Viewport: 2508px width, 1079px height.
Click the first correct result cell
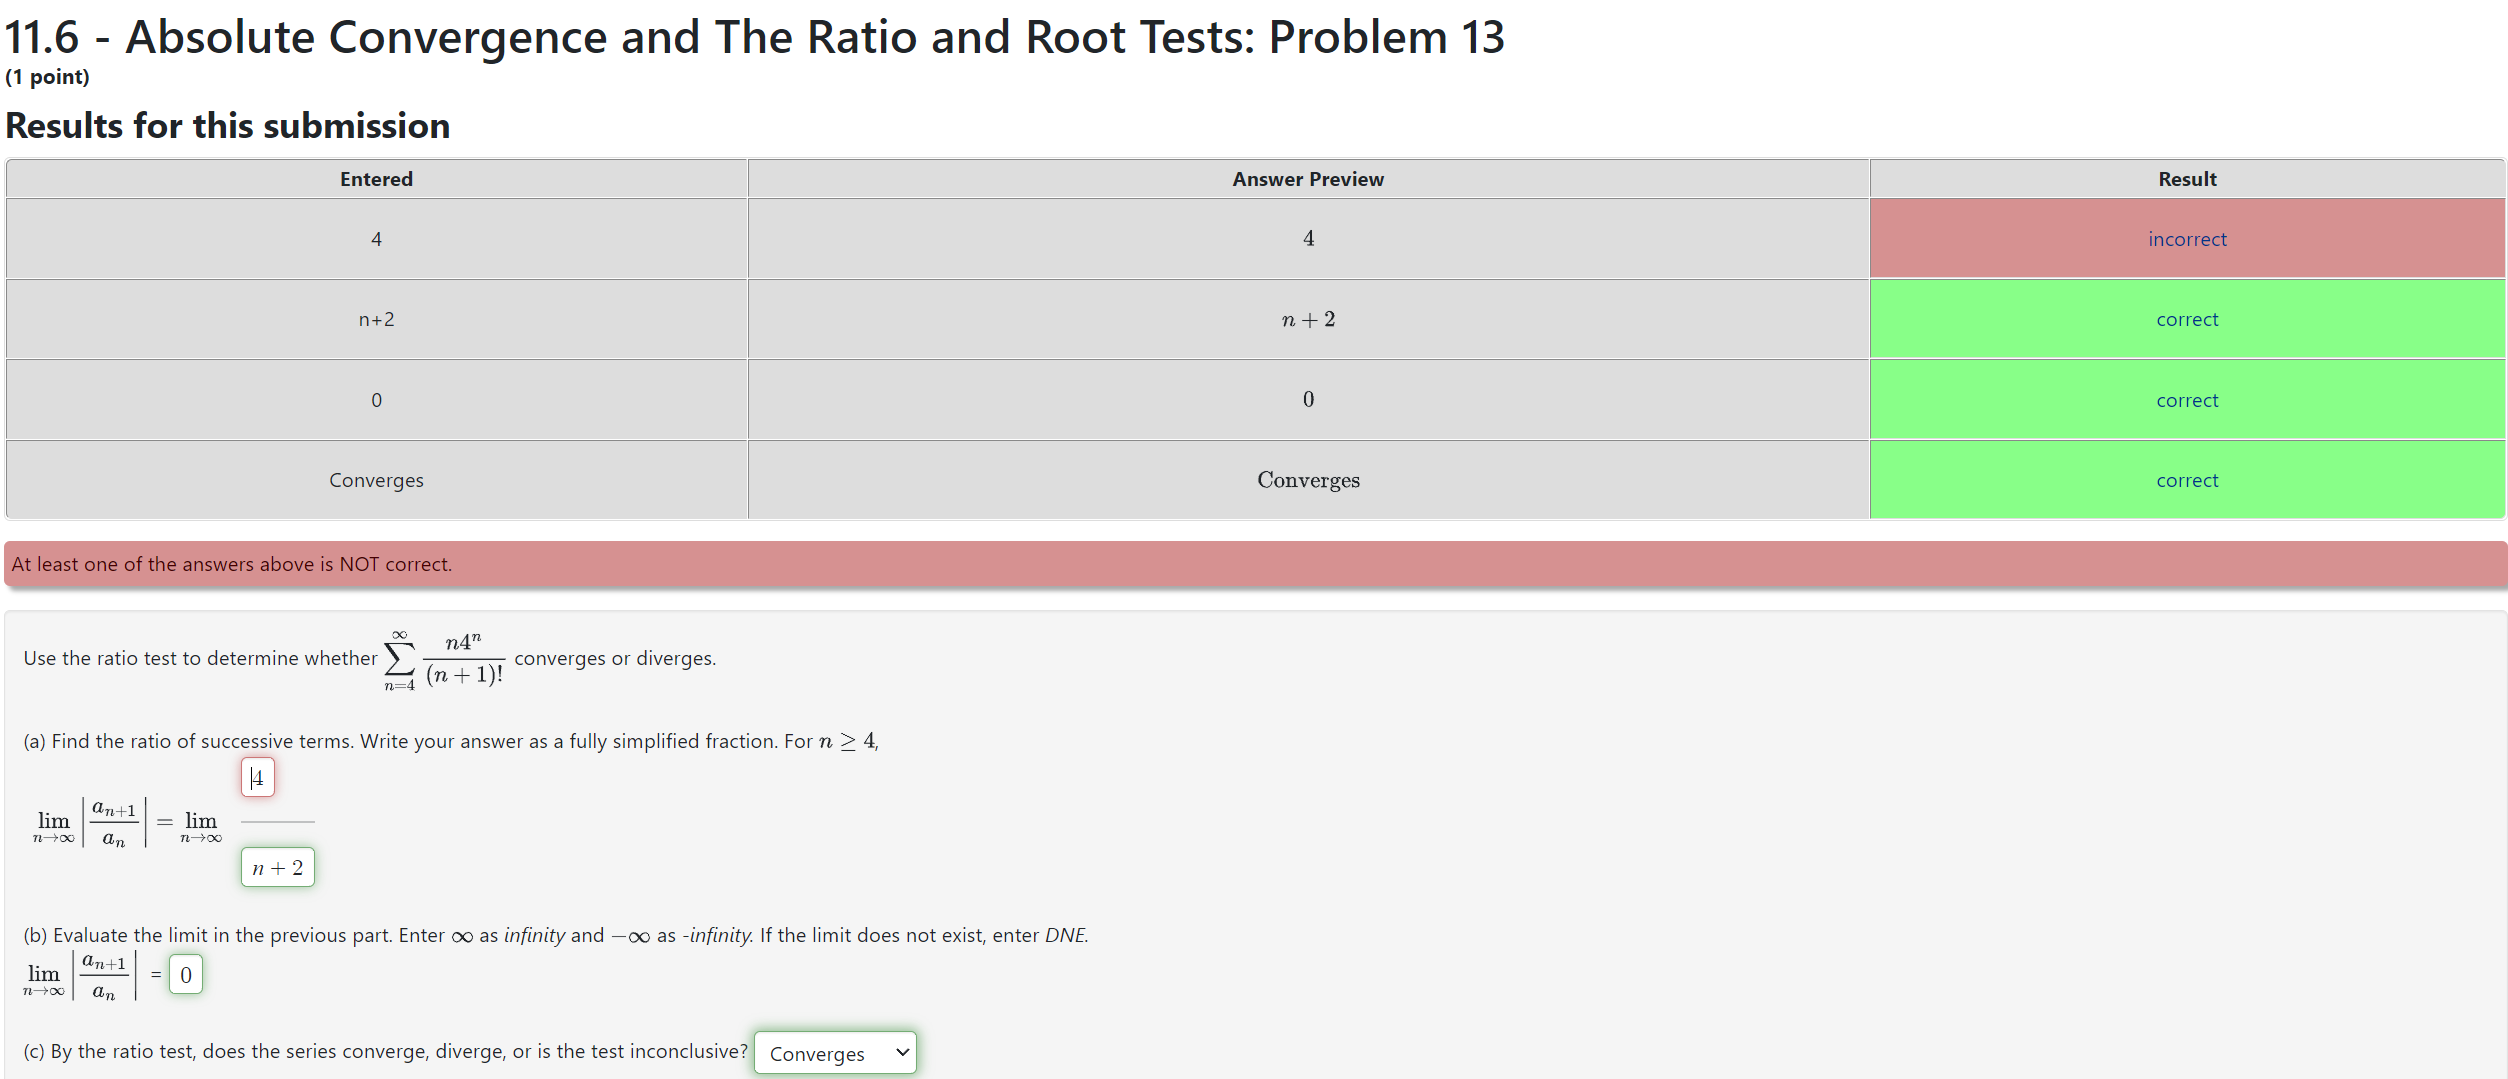pos(2187,318)
